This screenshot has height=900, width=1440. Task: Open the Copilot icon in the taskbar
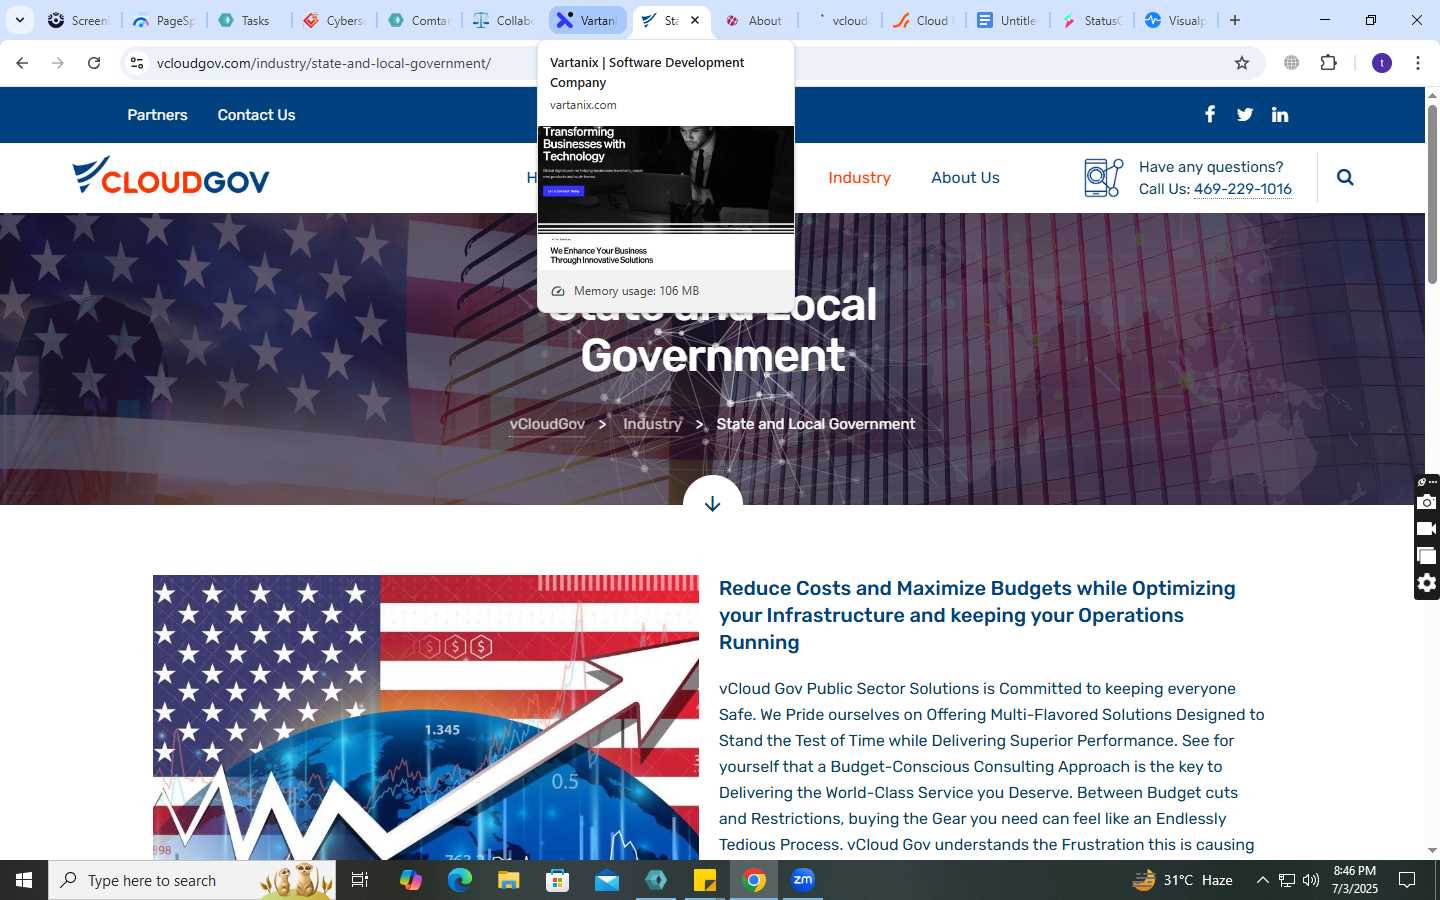click(x=411, y=880)
